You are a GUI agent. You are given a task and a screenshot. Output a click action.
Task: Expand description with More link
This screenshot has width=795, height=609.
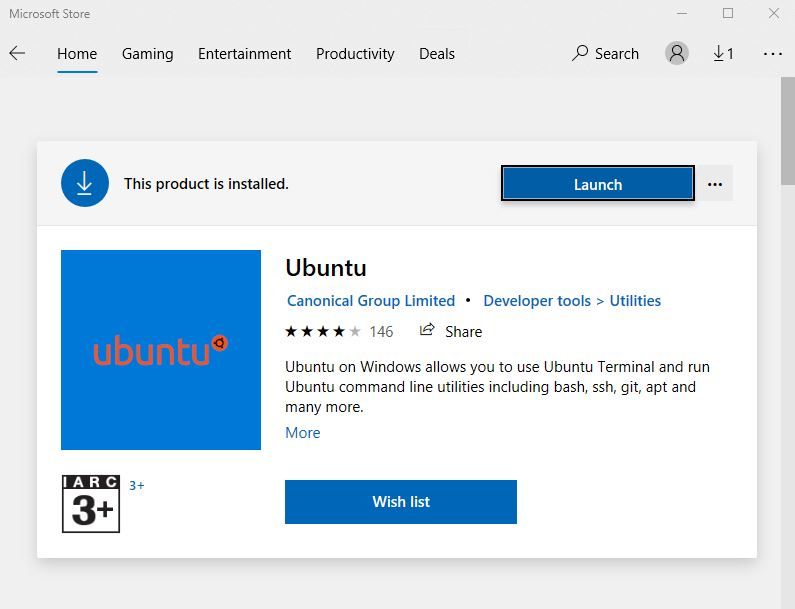(x=303, y=433)
